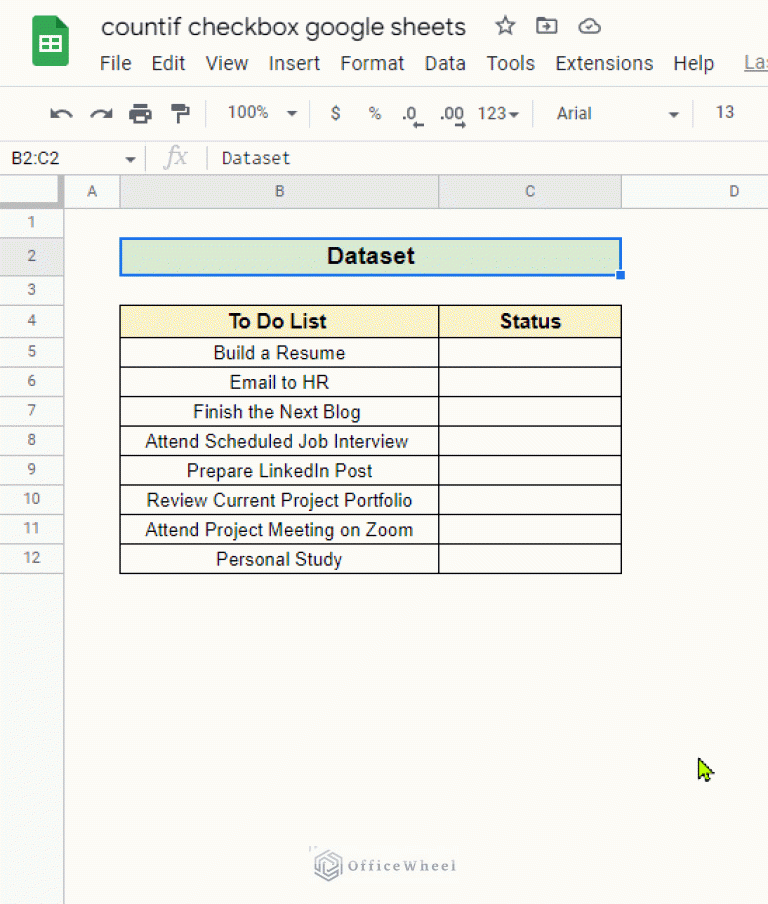Image resolution: width=768 pixels, height=904 pixels.
Task: Apply percent format button
Action: coord(375,114)
